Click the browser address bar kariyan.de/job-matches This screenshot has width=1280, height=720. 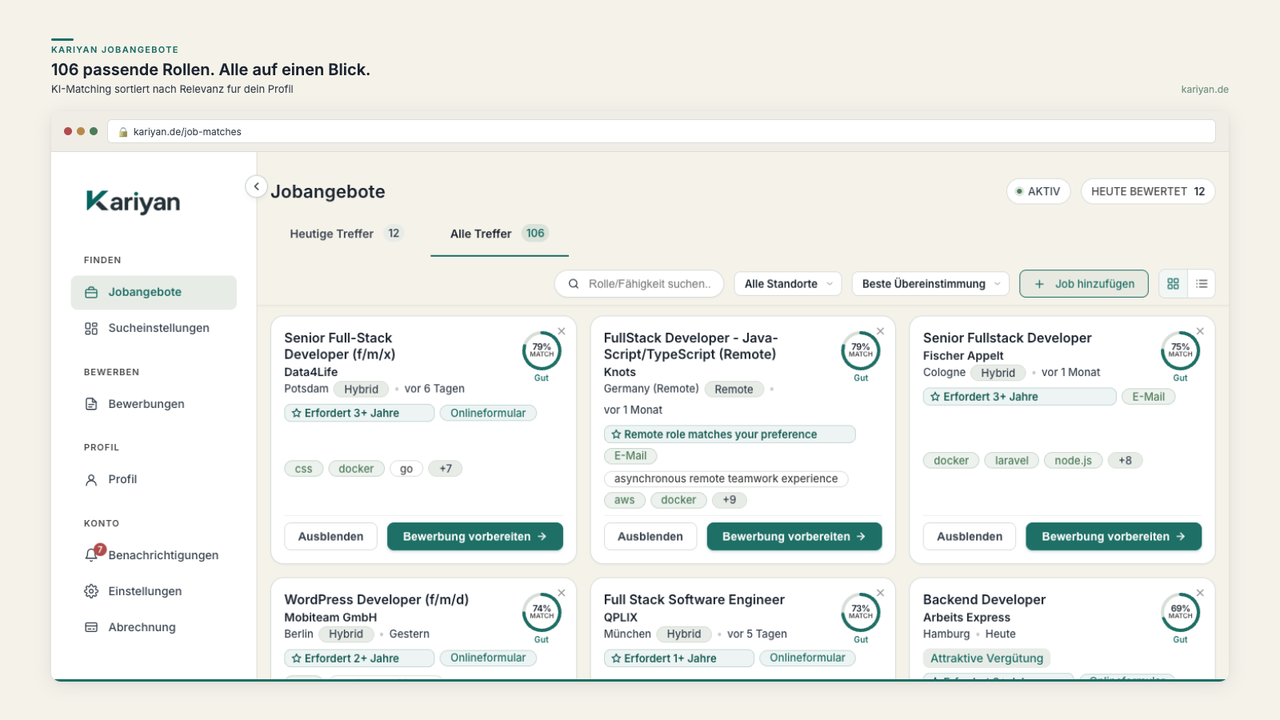tap(661, 132)
